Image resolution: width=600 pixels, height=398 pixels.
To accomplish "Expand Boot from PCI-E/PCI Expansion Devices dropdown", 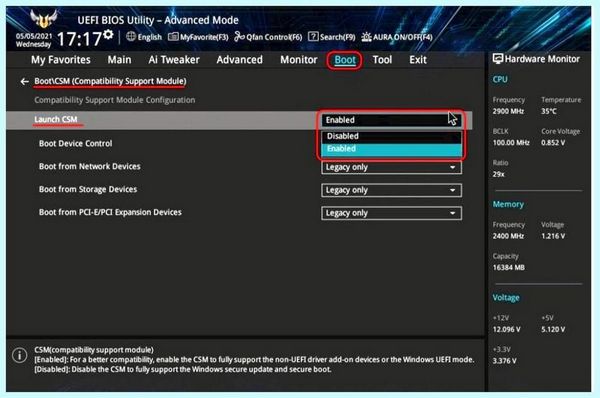I will click(391, 213).
